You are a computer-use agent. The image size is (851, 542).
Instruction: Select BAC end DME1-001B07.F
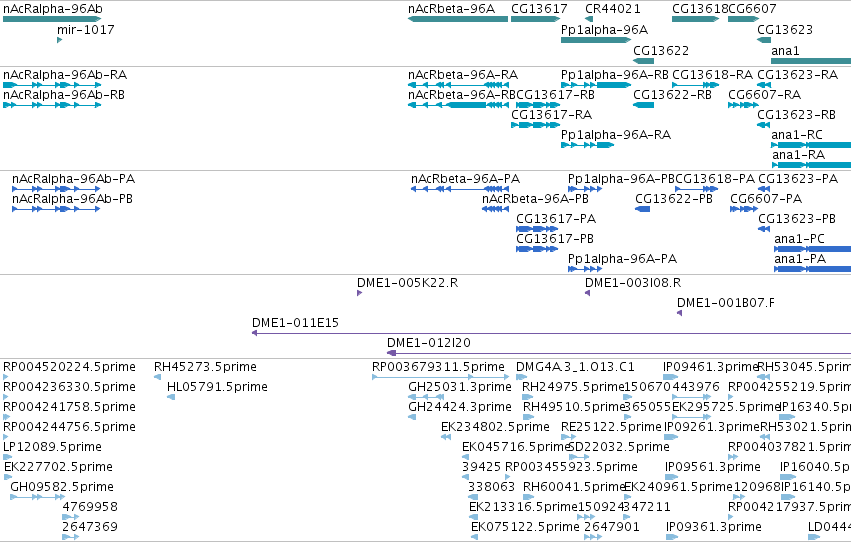679,313
